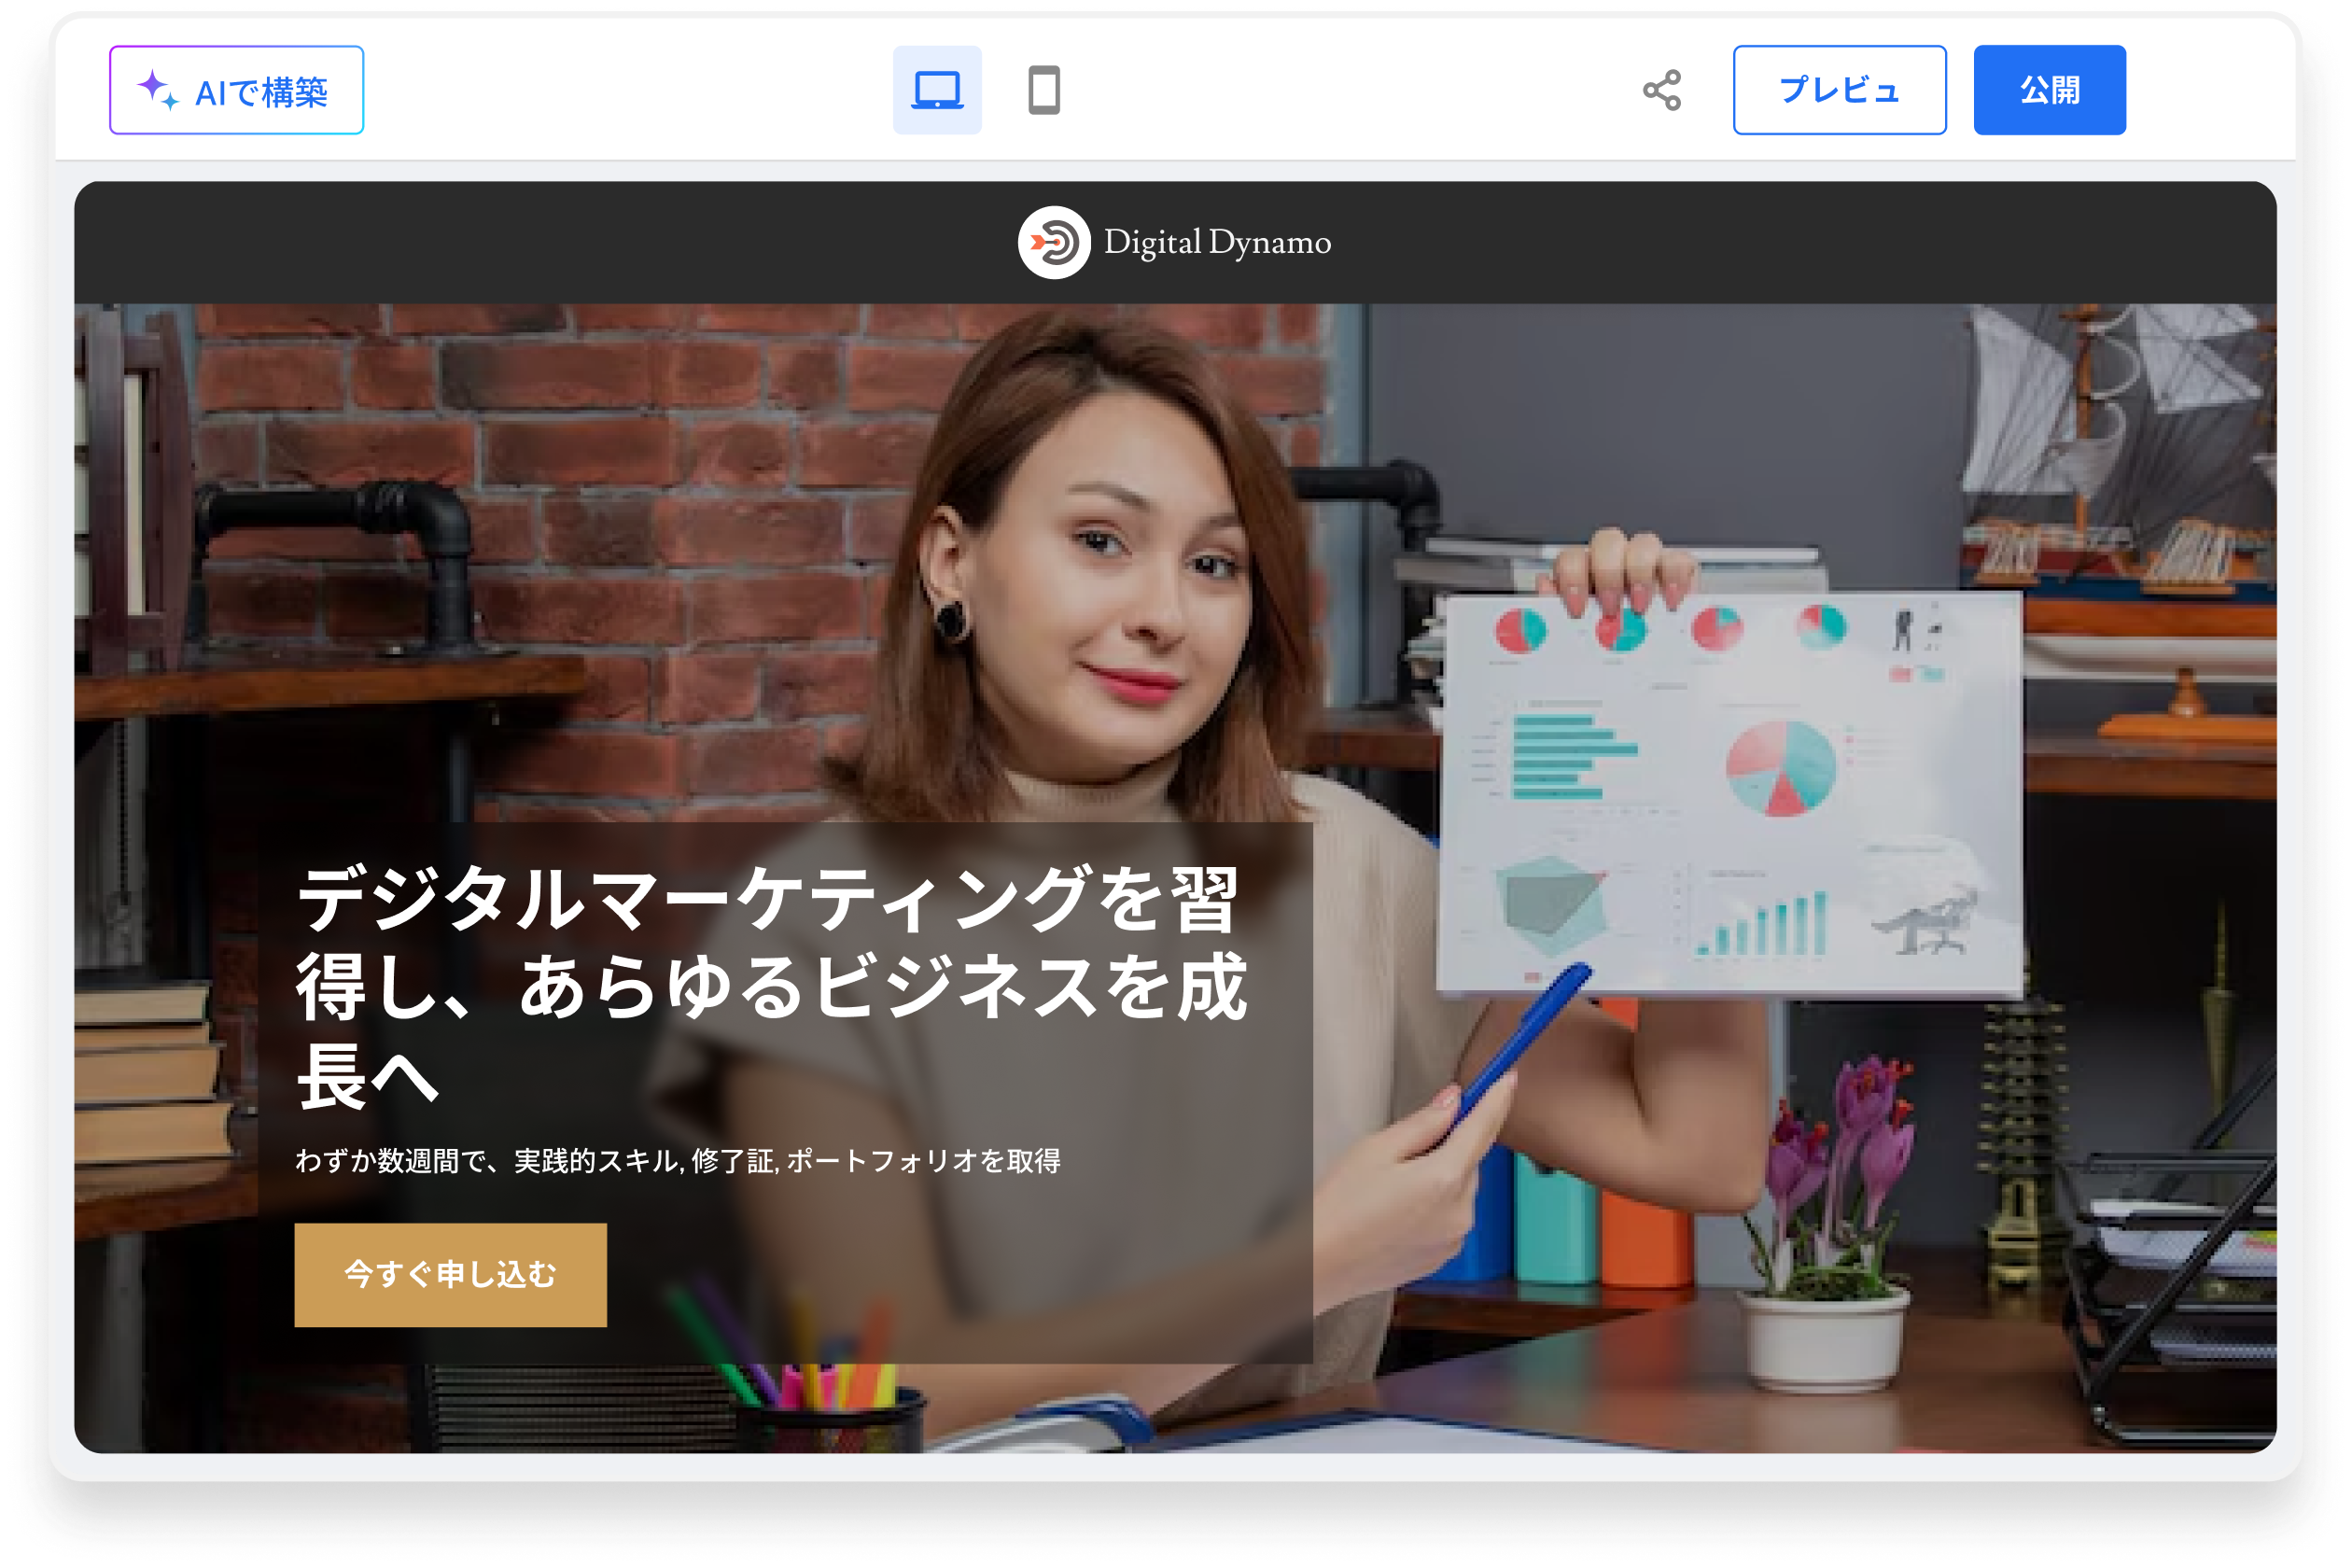Select the Digital Dynamo site name text
2352x1568 pixels.
(1216, 242)
